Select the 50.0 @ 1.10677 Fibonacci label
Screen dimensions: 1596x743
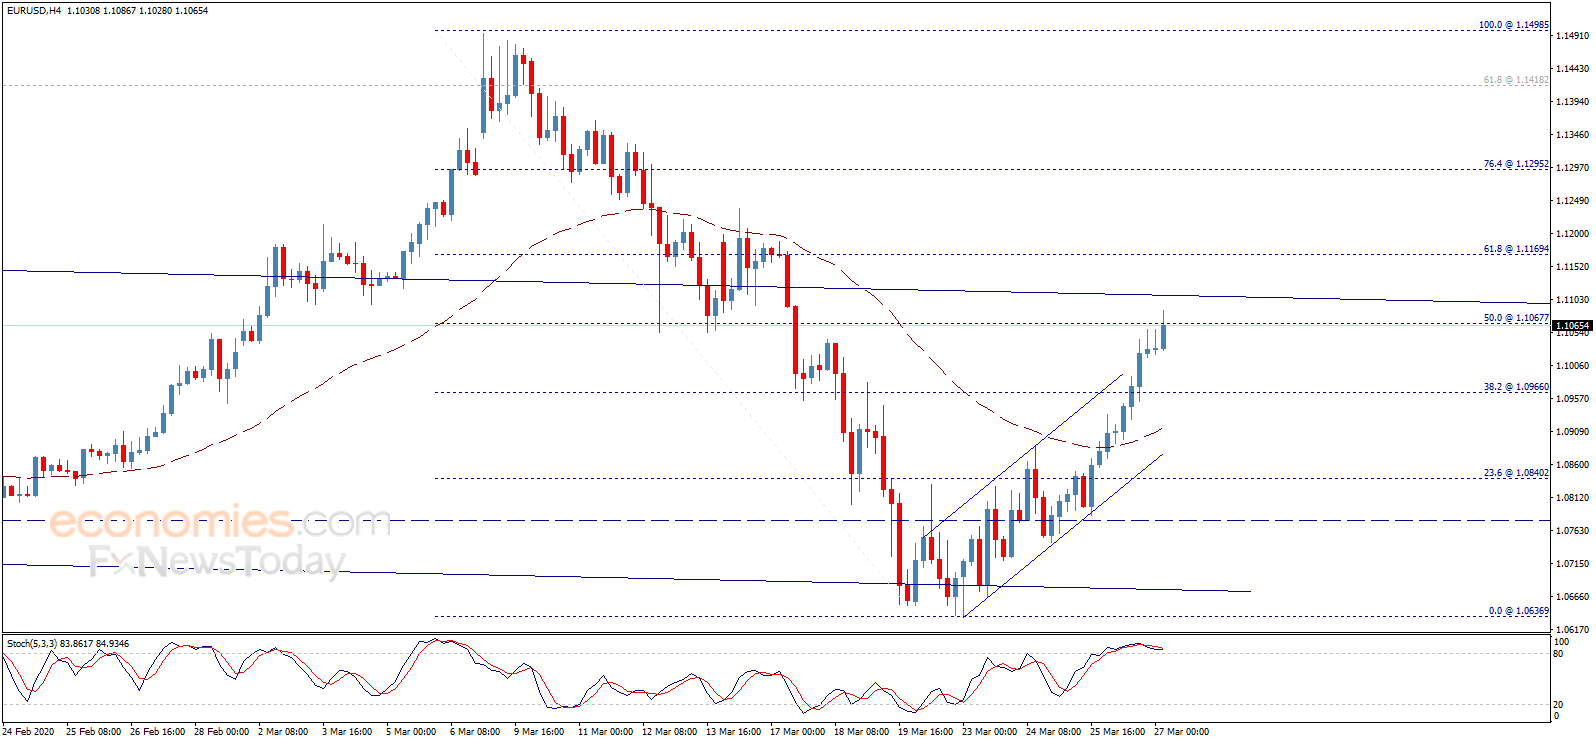coord(1516,318)
